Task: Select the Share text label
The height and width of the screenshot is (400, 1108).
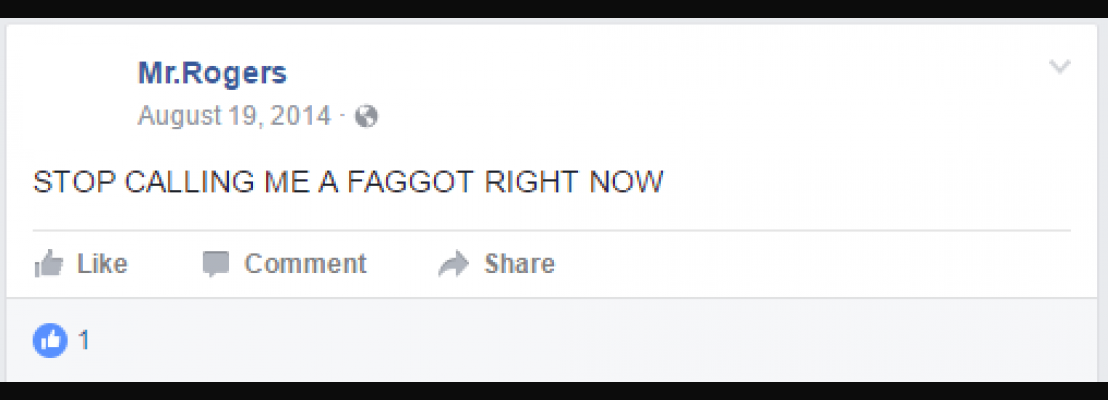Action: (519, 264)
